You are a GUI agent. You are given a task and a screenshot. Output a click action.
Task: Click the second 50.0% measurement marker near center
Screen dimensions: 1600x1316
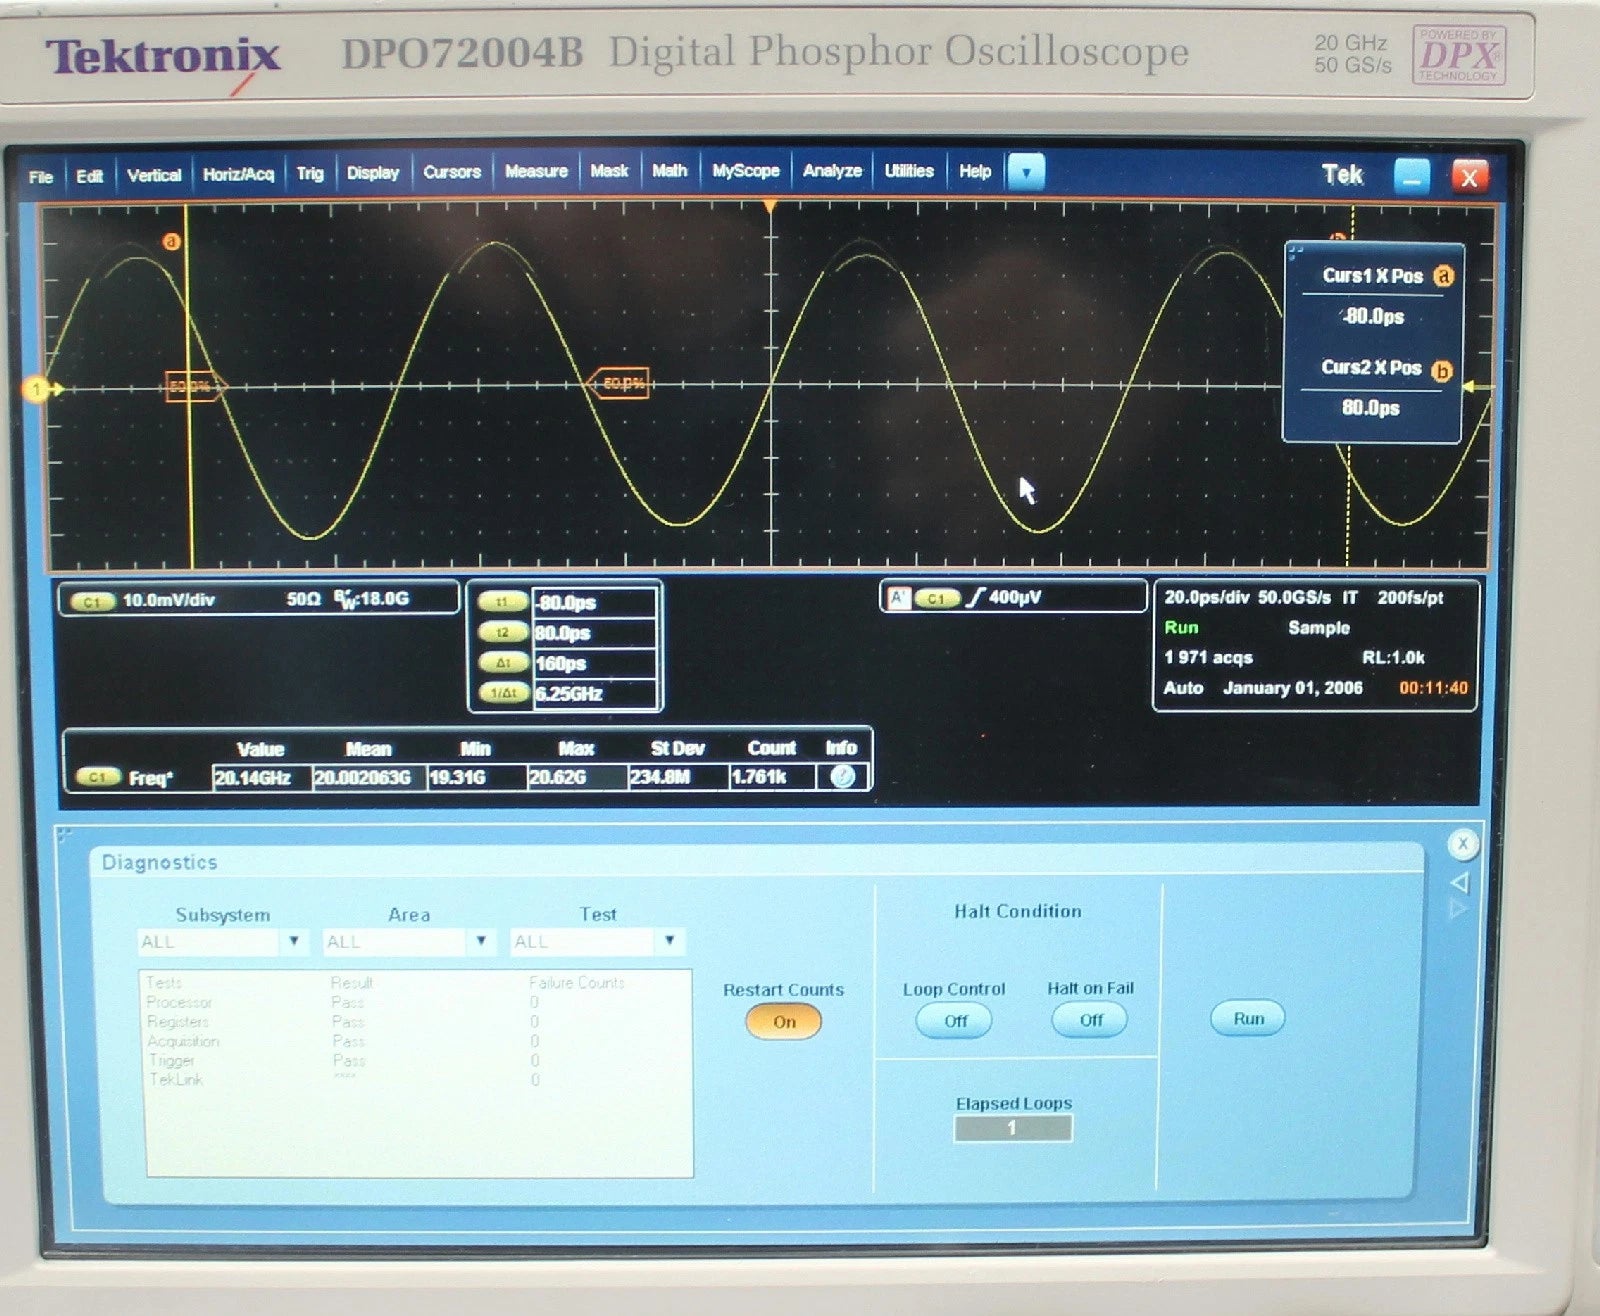click(619, 383)
